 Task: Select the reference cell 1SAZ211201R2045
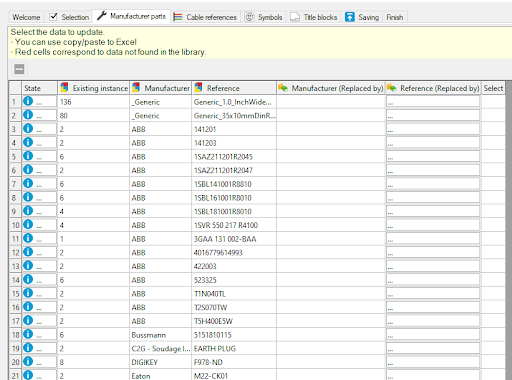click(234, 157)
